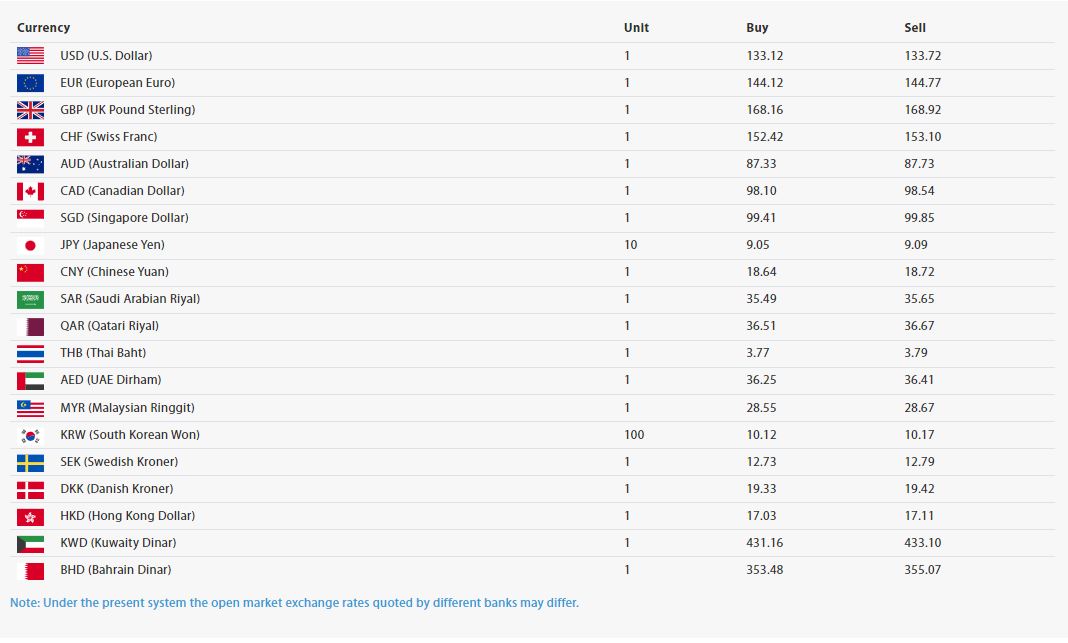Click the USD buy rate 133.12
The image size is (1068, 643).
click(x=764, y=56)
